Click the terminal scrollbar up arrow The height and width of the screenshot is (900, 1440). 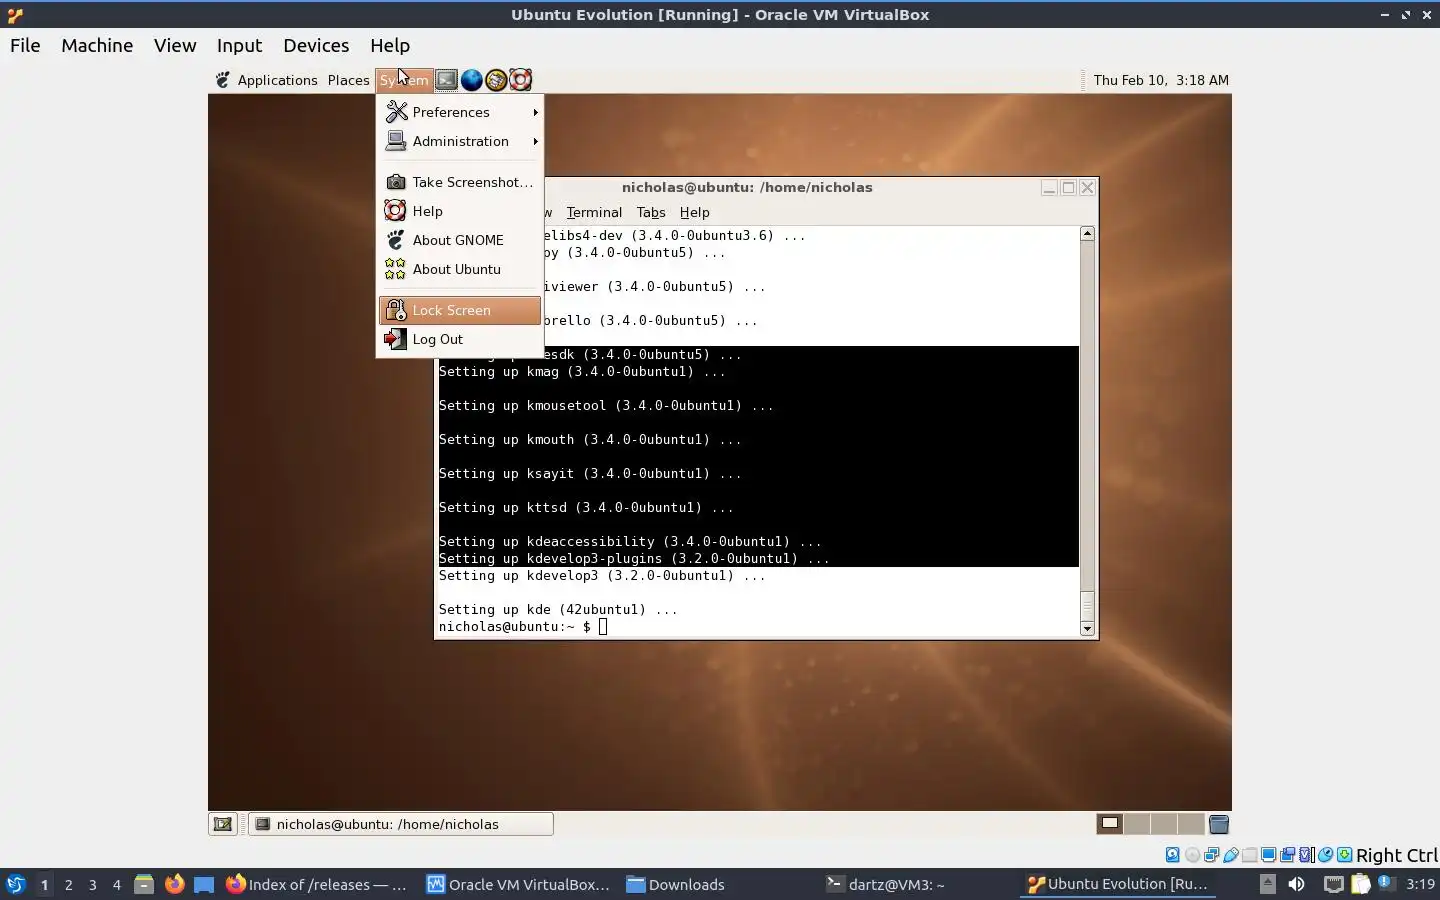click(1088, 233)
